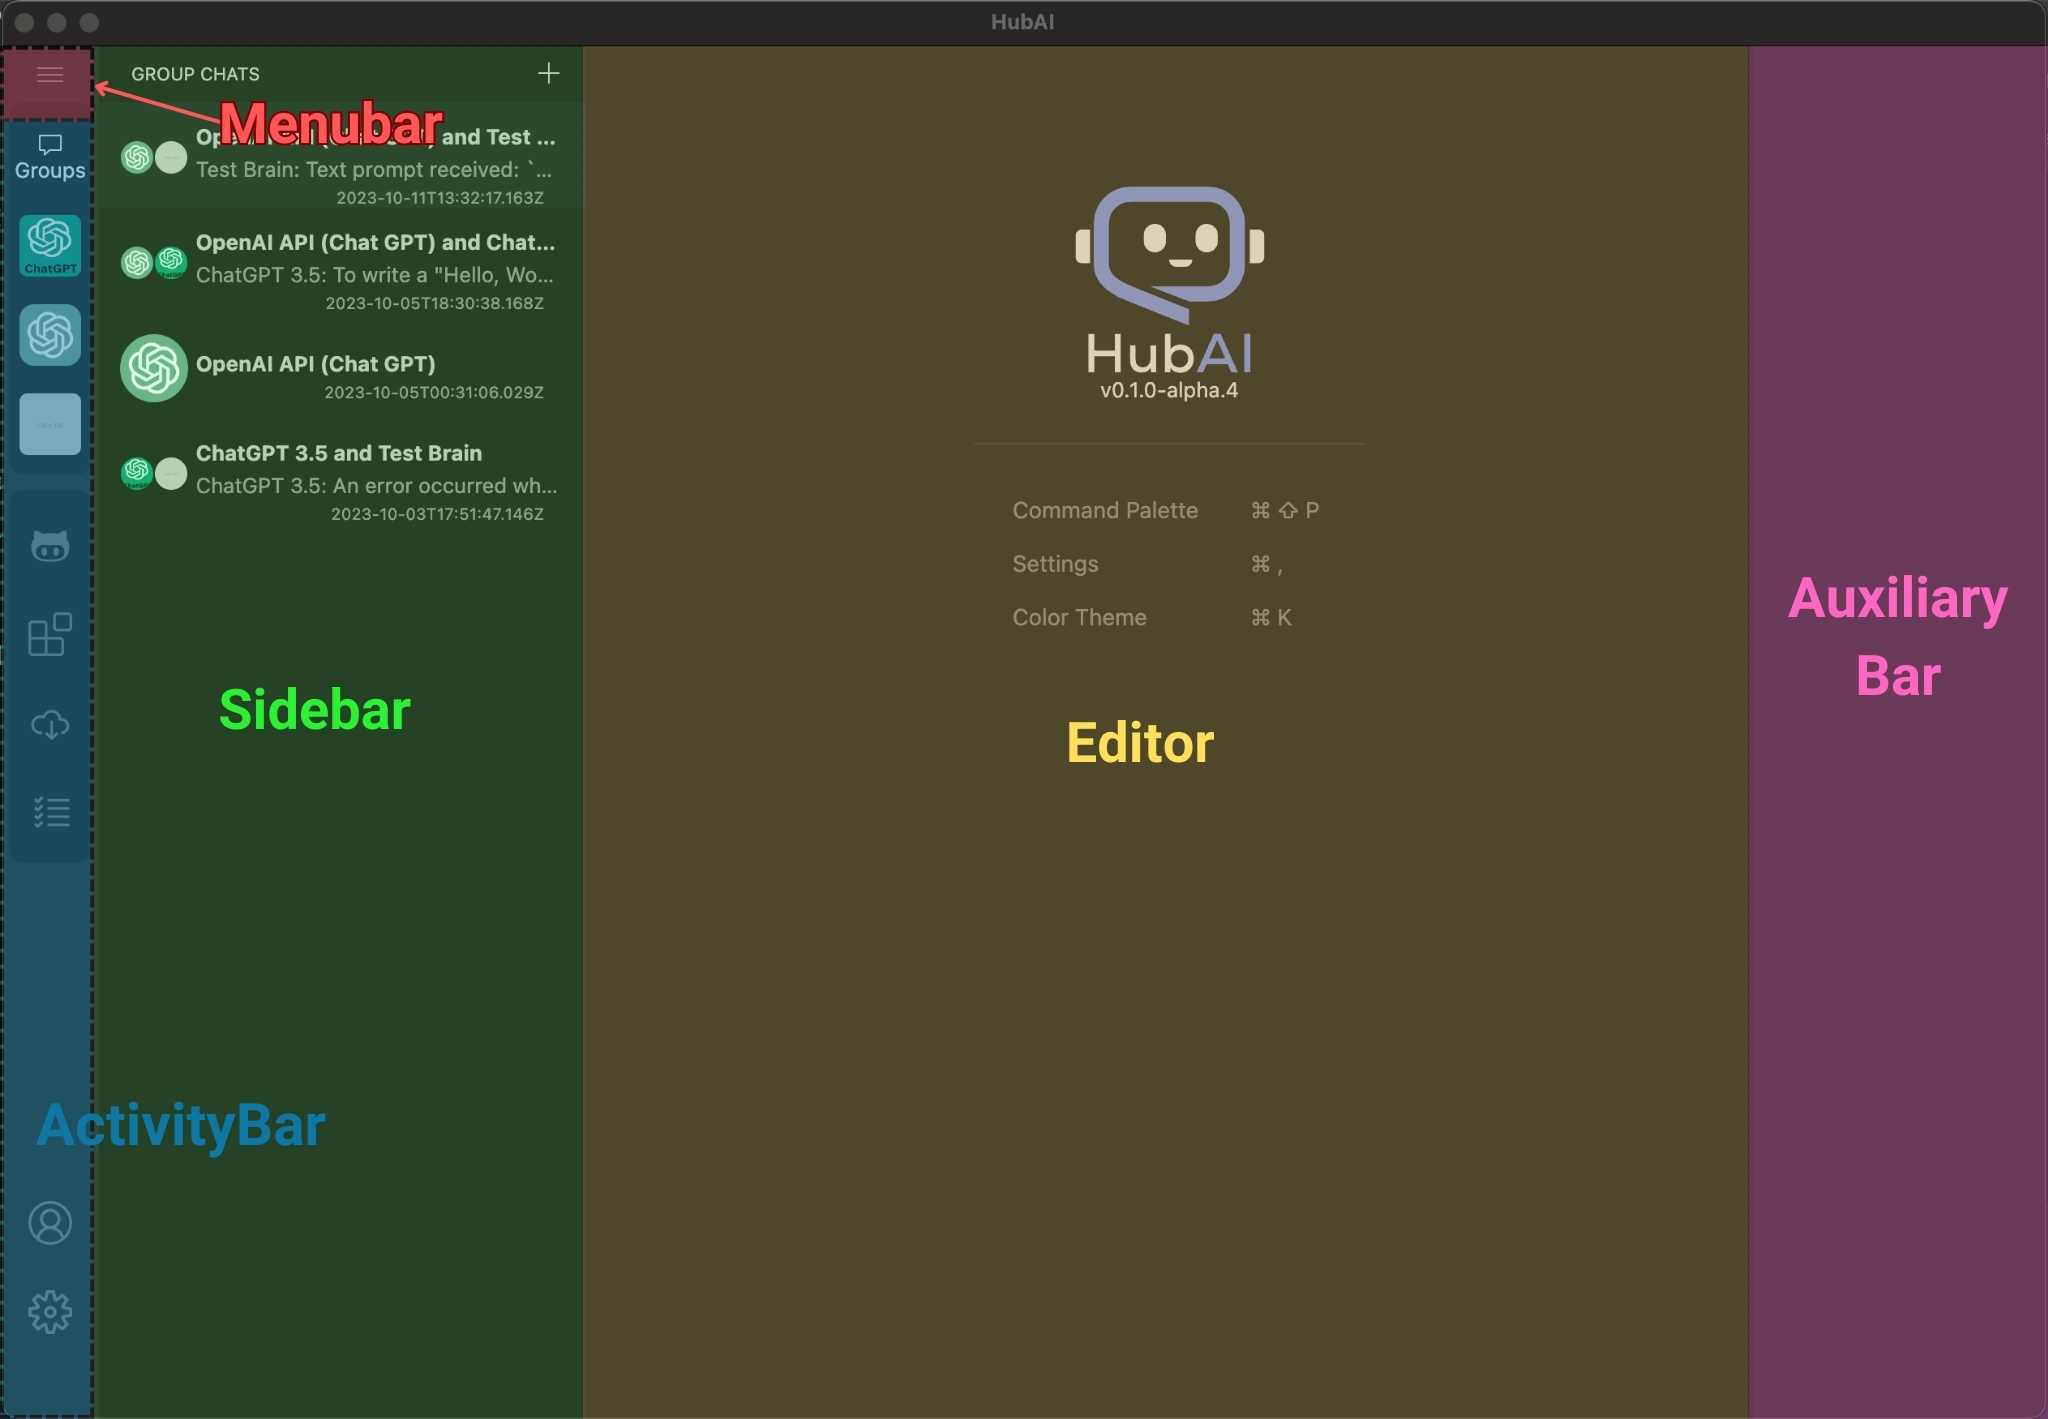Open the unlabeled OpenAI logo brain icon
Screen dimensions: 2048x1419
point(50,335)
